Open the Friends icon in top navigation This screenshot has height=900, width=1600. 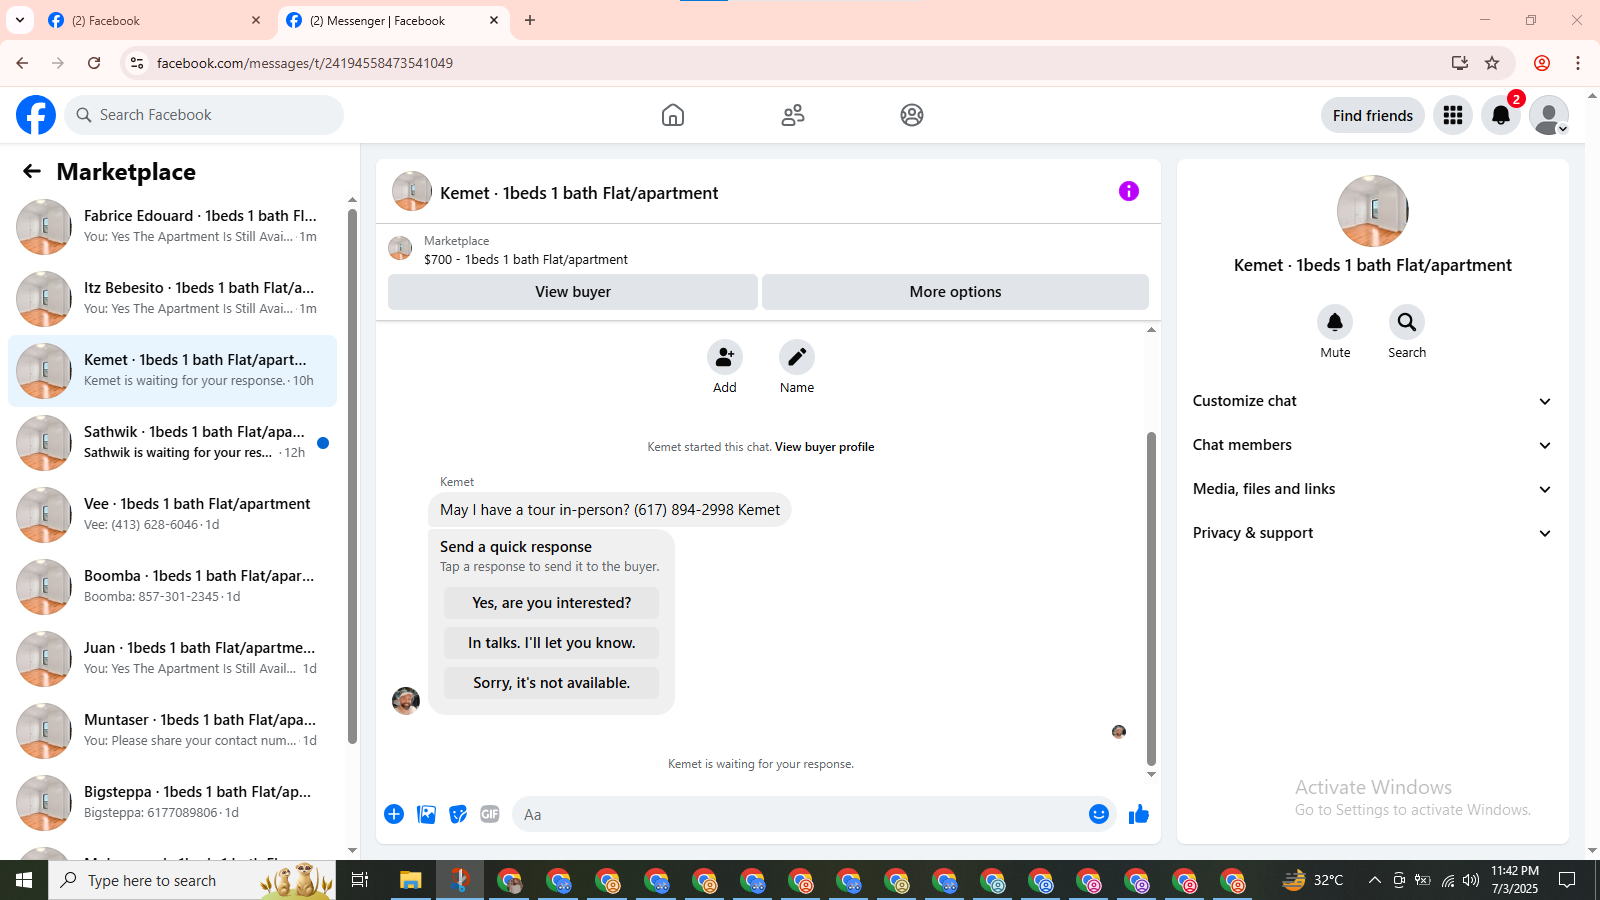coord(793,115)
